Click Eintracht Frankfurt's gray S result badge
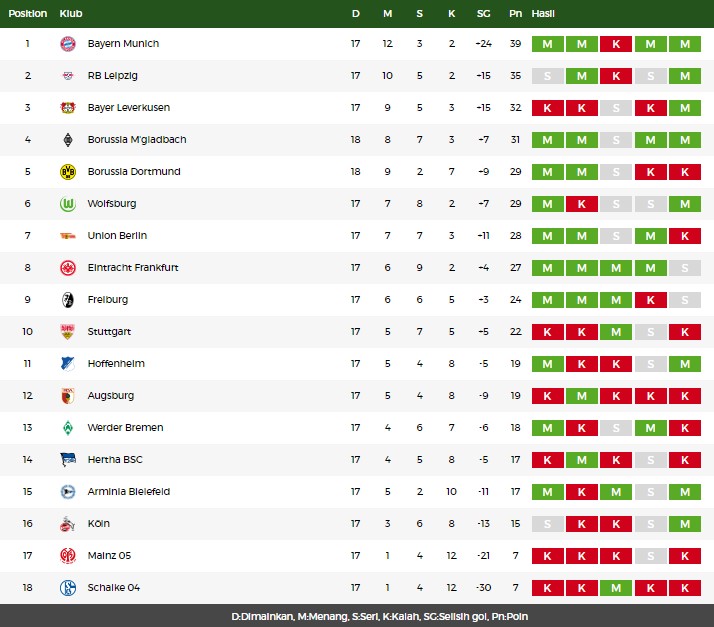The image size is (714, 627). tap(684, 268)
